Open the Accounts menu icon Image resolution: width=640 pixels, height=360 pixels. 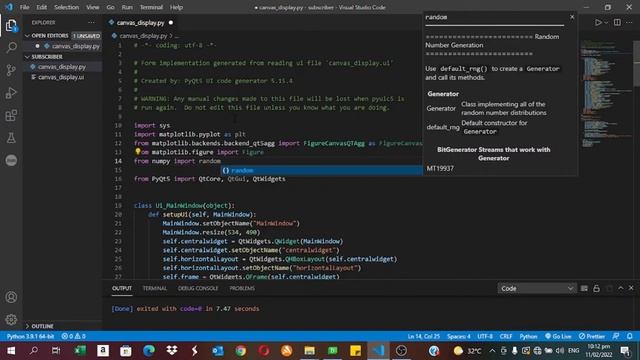click(11, 297)
